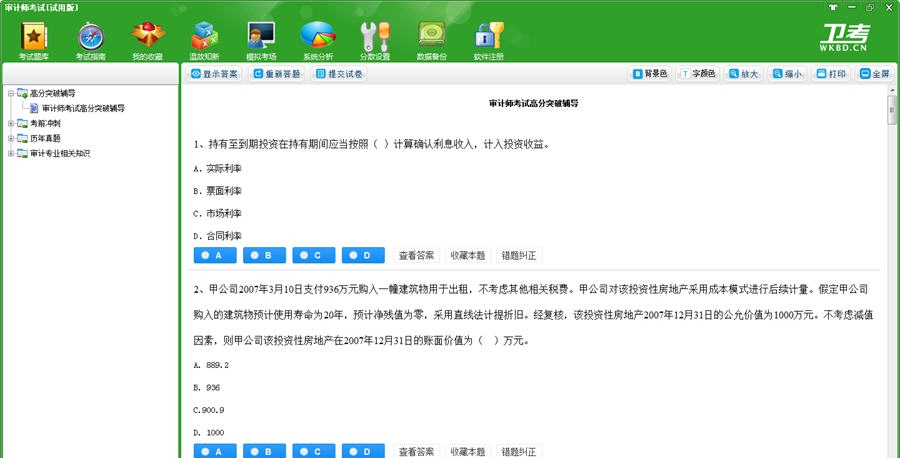Click the scrollbar up arrow
This screenshot has width=900, height=458.
click(891, 90)
